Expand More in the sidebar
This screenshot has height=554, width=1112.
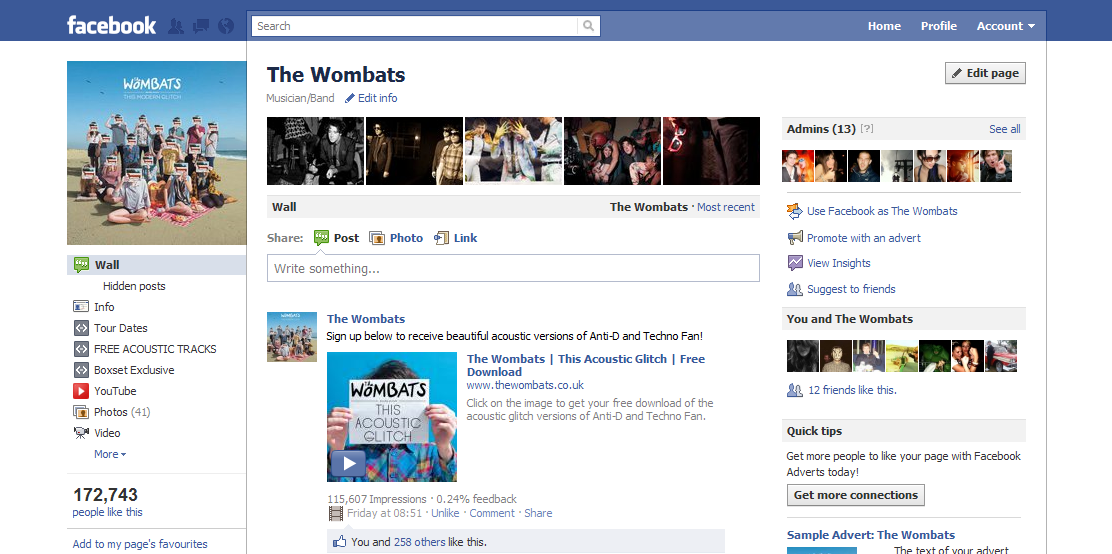tap(110, 454)
